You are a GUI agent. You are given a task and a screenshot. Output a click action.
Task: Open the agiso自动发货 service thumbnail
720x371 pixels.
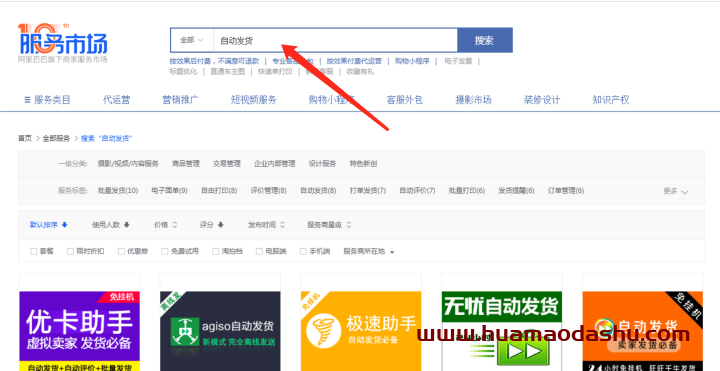click(x=220, y=331)
